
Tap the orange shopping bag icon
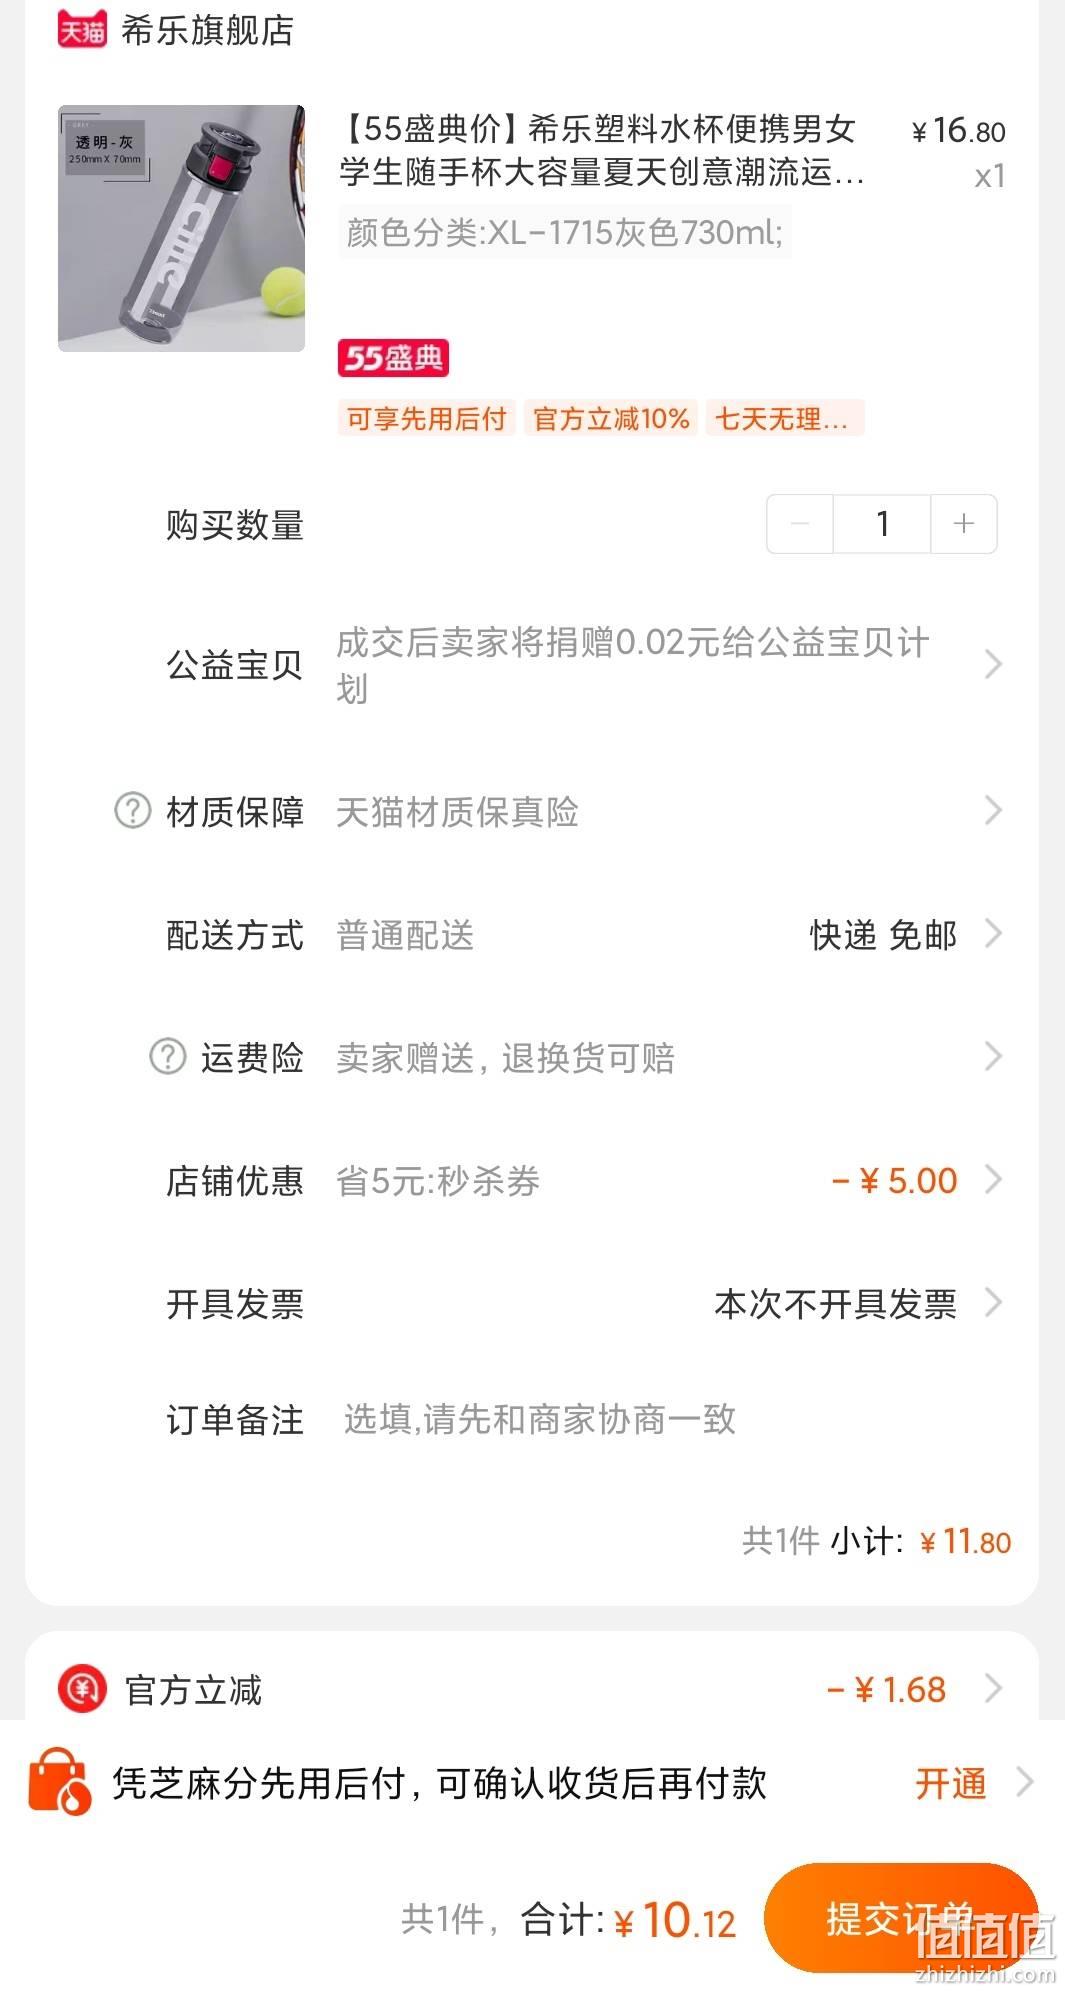click(60, 1782)
